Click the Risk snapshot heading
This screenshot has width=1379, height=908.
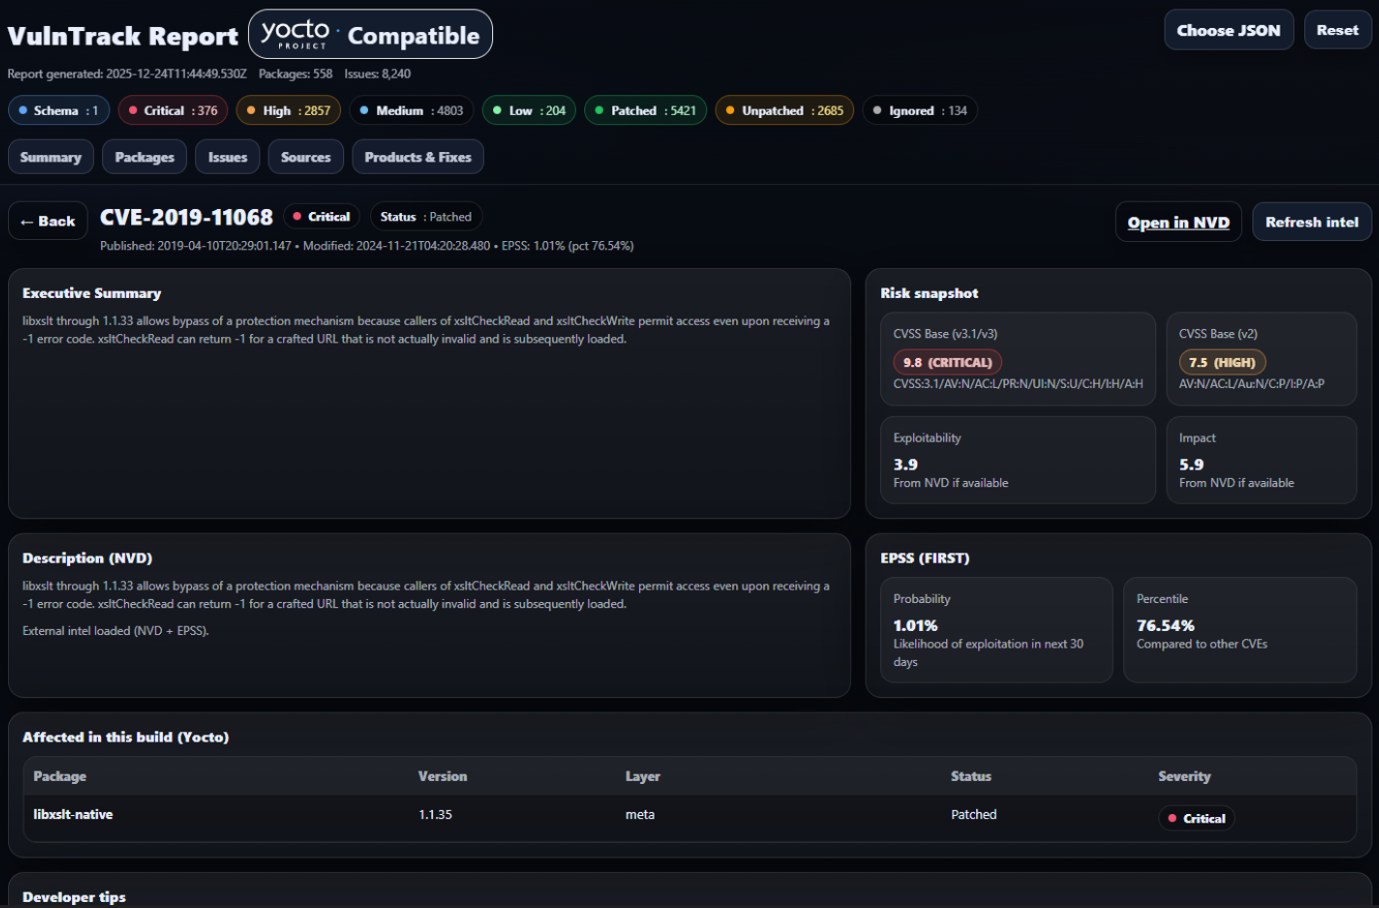point(929,293)
